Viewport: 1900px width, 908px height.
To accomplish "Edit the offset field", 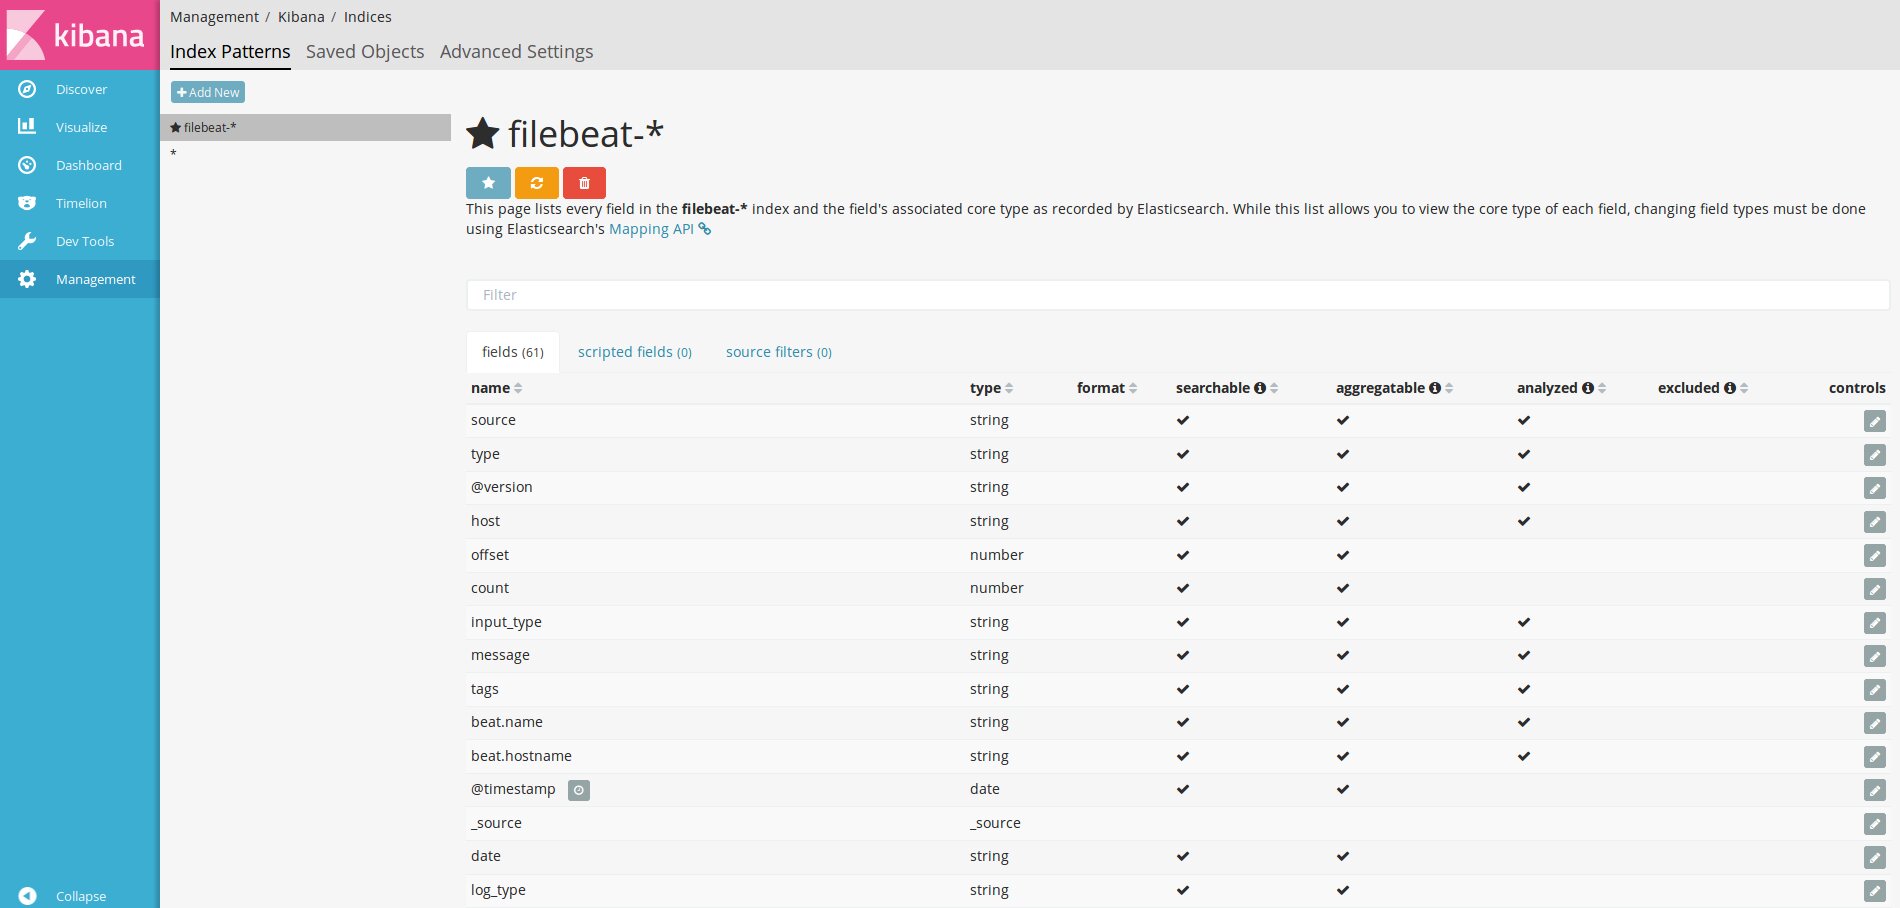I will pos(1875,556).
